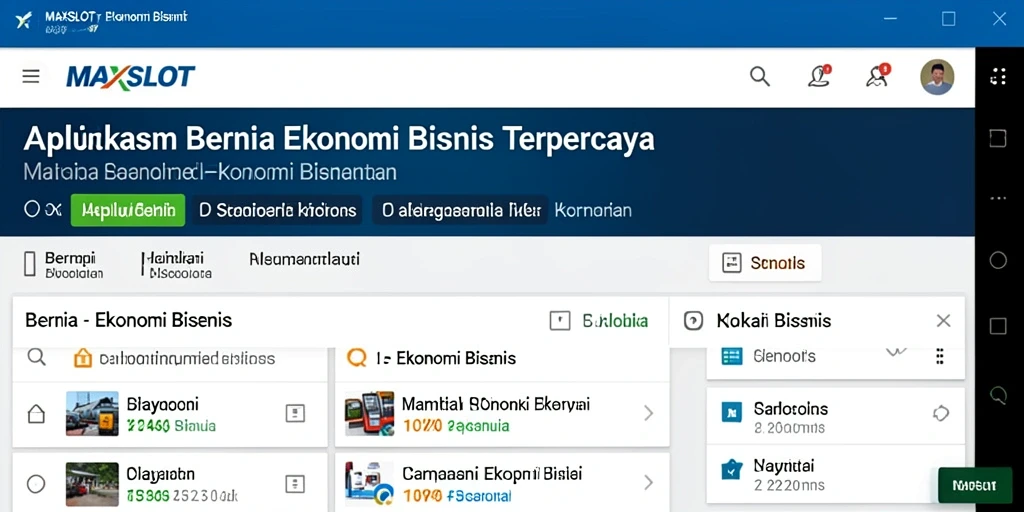
Task: Click the Aplunkasm Bernia Ekonomi Bisnis Terpercaya headline
Action: 339,140
